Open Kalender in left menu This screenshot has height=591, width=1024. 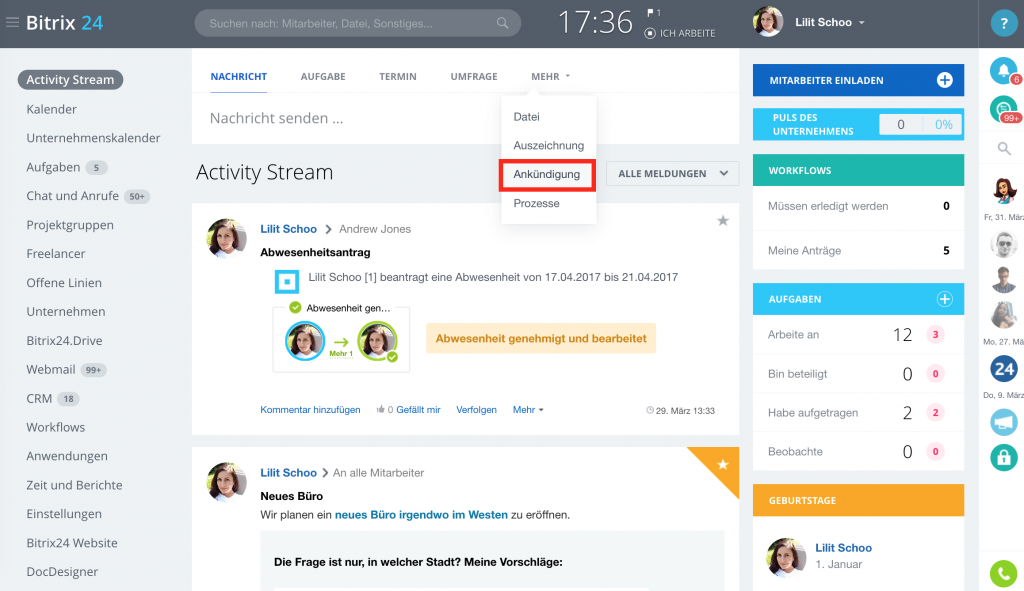52,109
